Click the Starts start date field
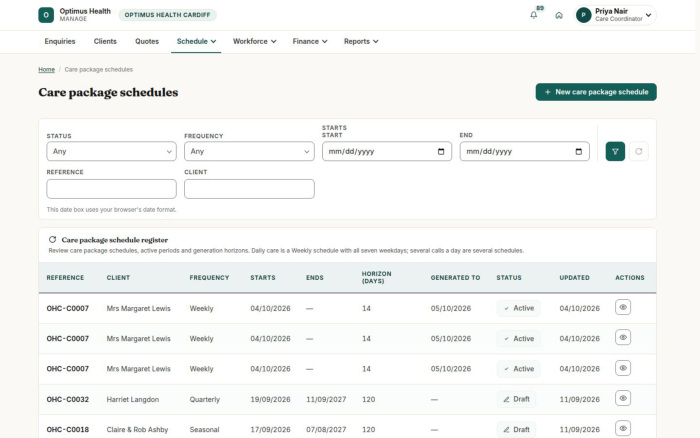The height and width of the screenshot is (438, 700). (387, 151)
